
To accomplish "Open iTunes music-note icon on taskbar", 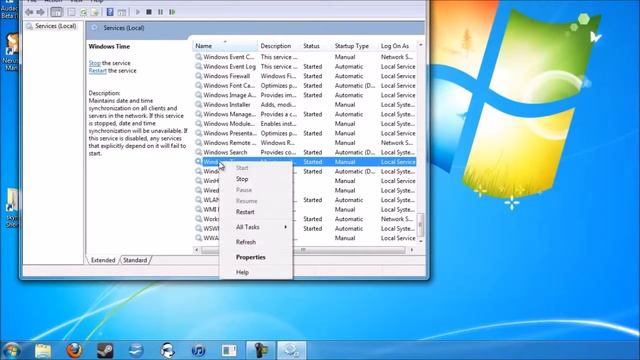I will pos(198,350).
